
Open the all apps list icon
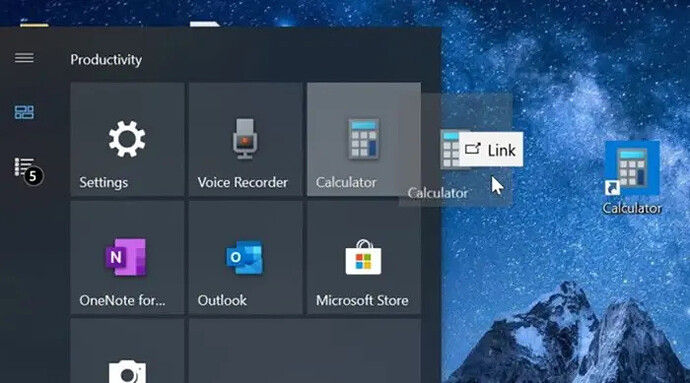click(x=24, y=168)
